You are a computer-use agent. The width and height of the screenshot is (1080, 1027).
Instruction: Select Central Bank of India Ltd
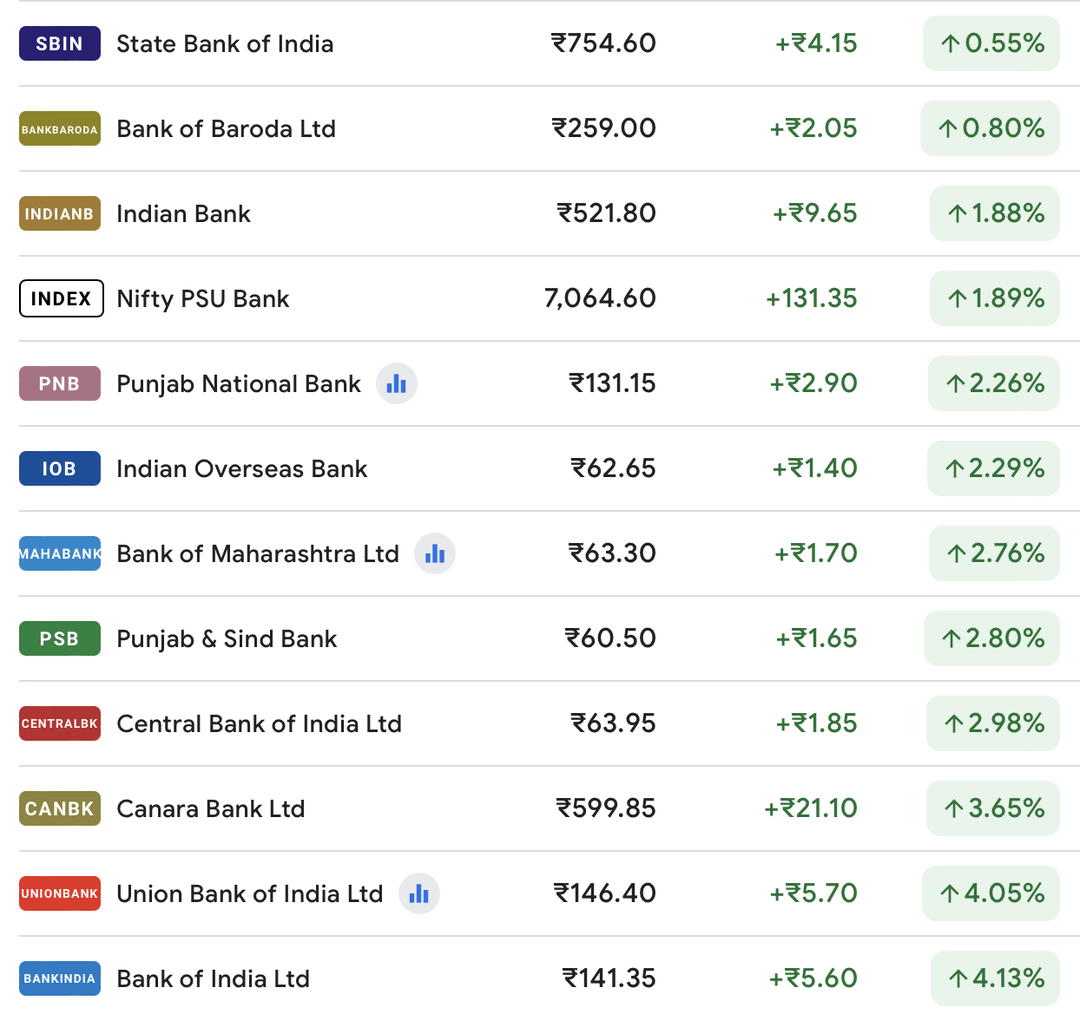pos(259,724)
